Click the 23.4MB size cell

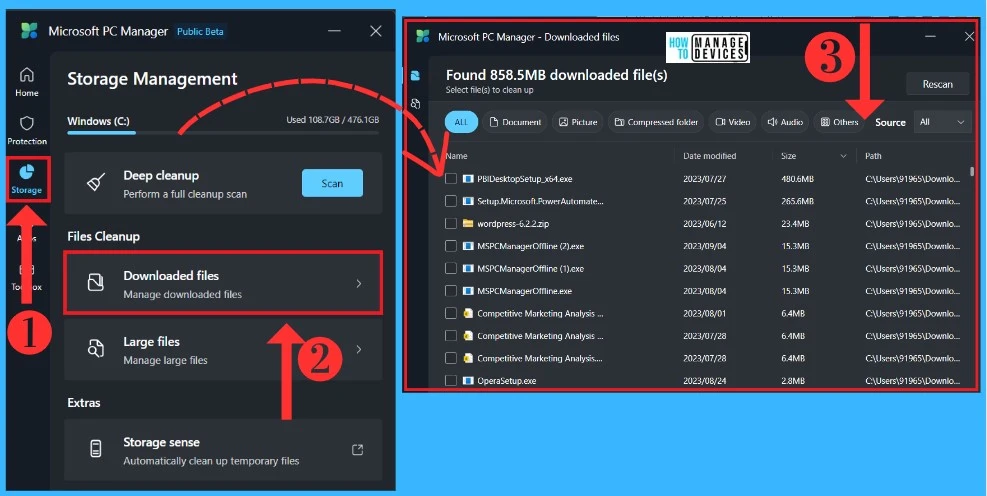pos(794,223)
